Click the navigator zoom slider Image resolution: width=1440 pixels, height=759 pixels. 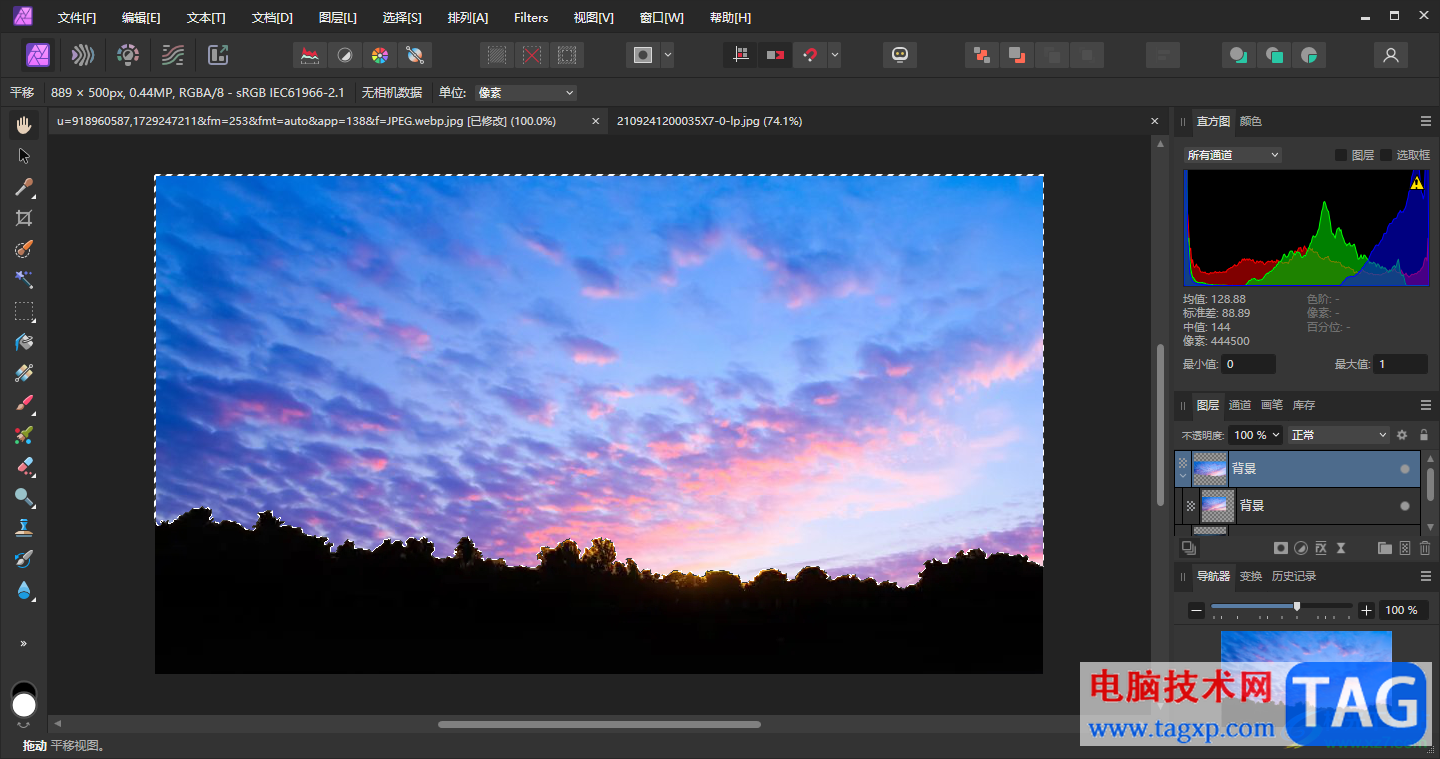pos(1297,607)
